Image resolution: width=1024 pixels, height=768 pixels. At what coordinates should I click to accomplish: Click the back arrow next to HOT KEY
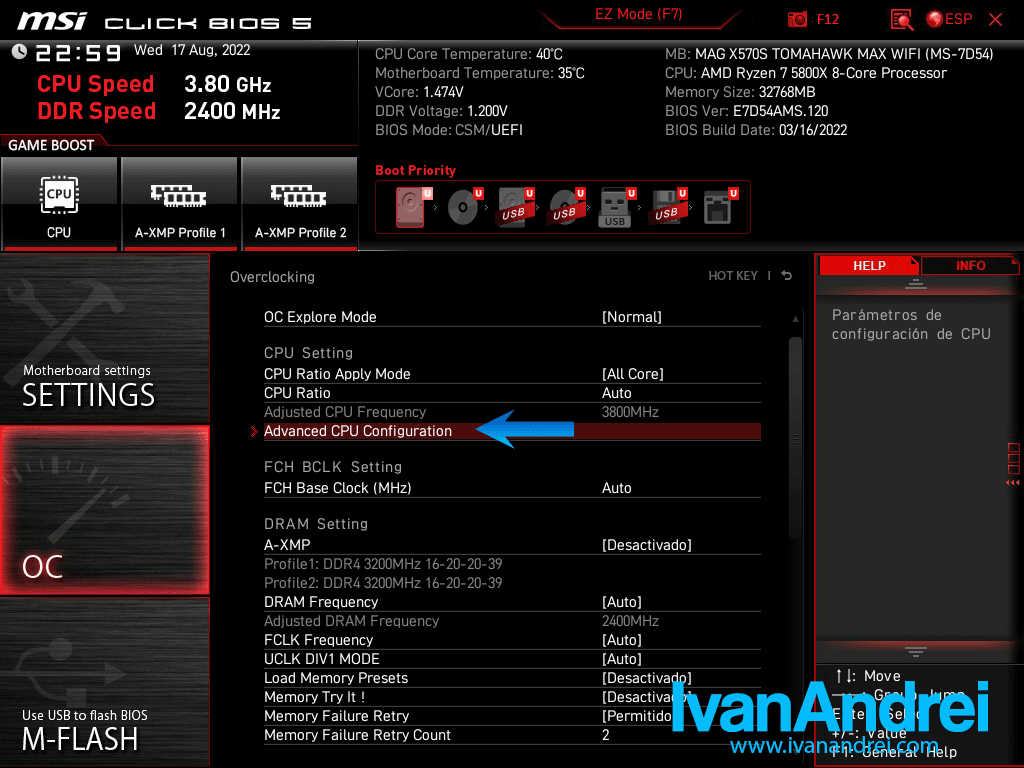pyautogui.click(x=787, y=276)
